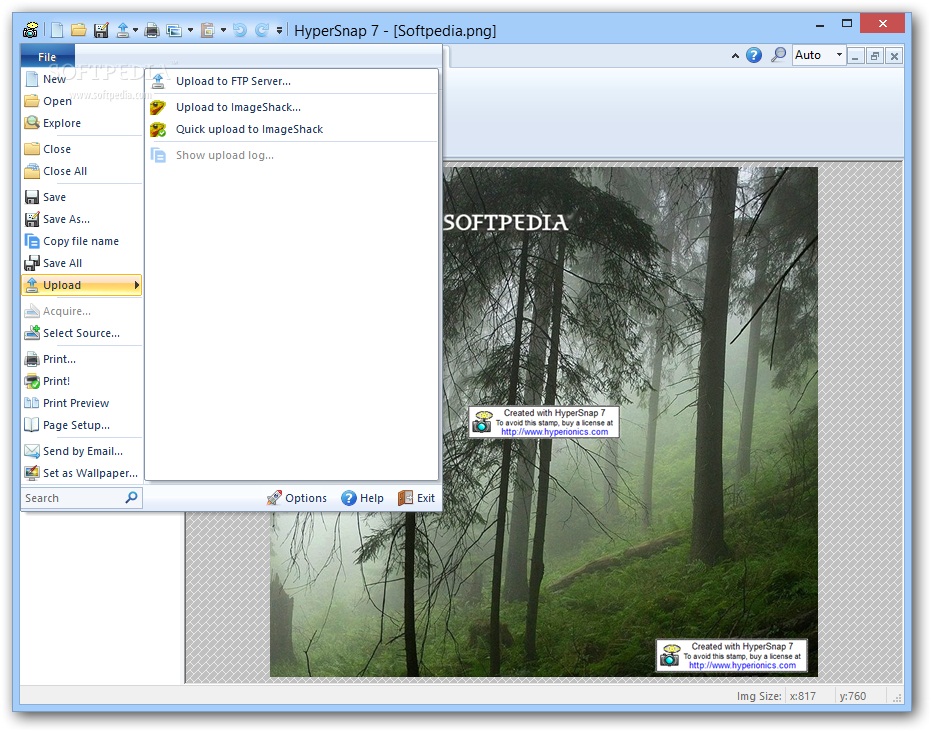Choose Set as Wallpaper... menu entry
The height and width of the screenshot is (732, 932).
tap(82, 474)
